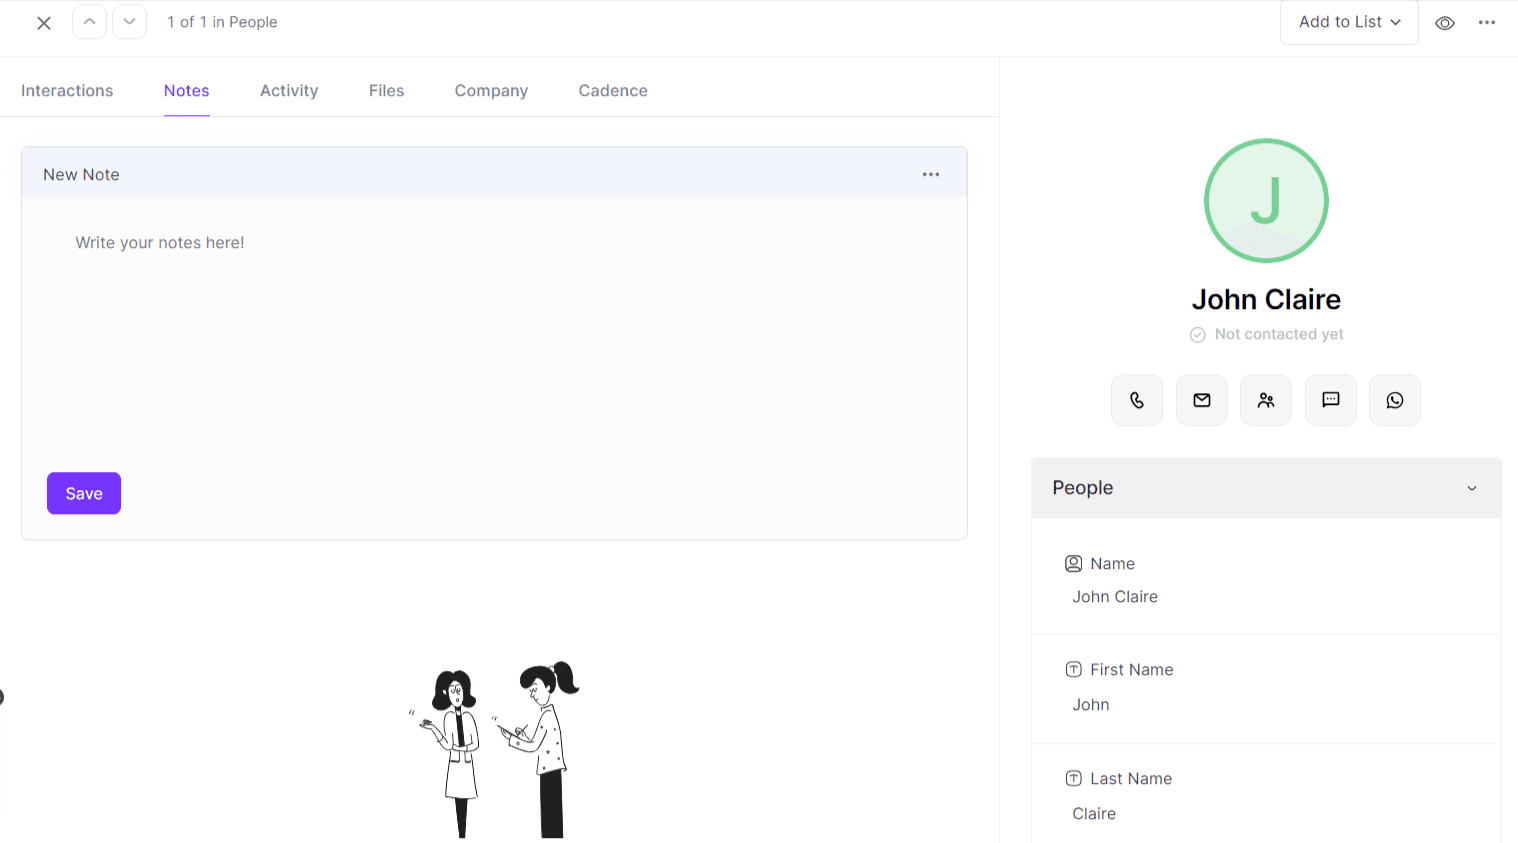1518x843 pixels.
Task: Select the WhatsApp icon in the contact actions
Action: [1394, 399]
